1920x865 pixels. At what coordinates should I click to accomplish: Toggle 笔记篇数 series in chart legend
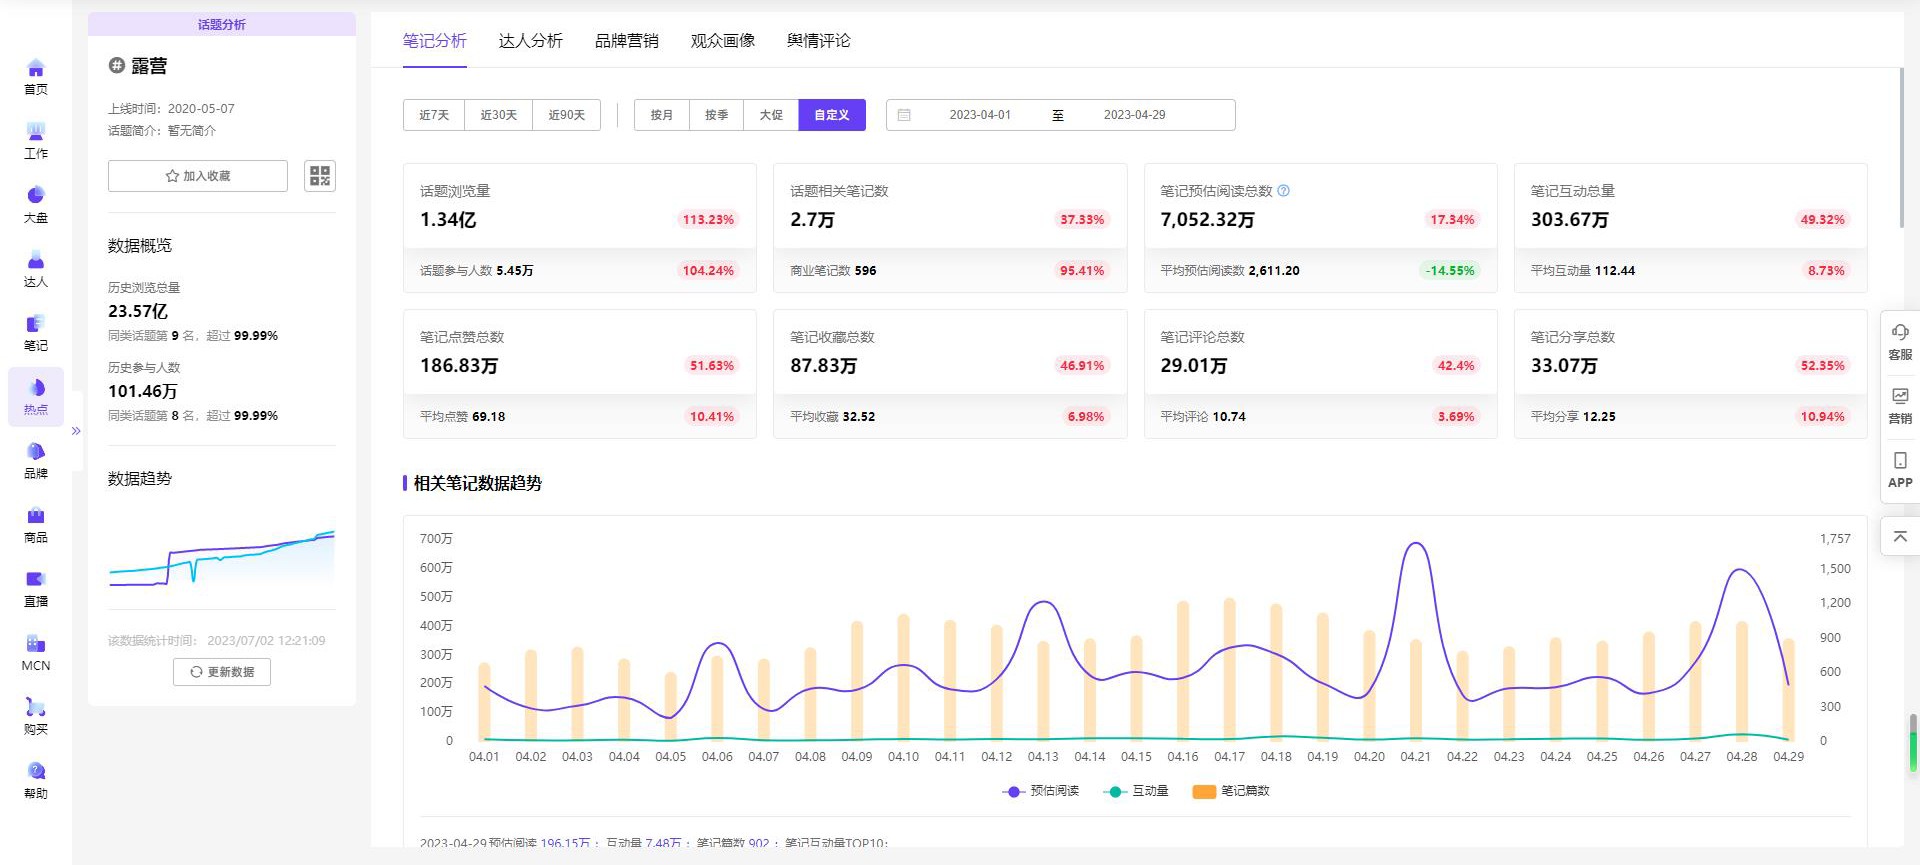click(x=1231, y=791)
